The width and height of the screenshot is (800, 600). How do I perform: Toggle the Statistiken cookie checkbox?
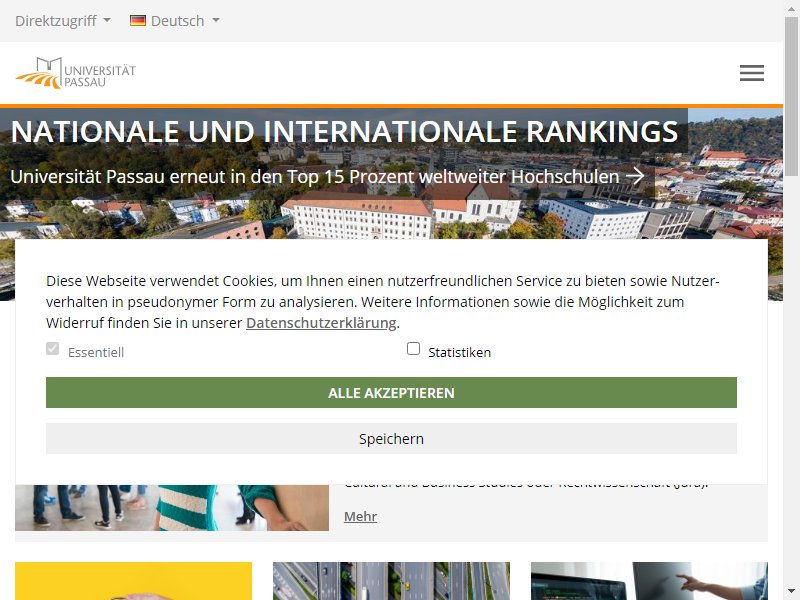[x=413, y=349]
